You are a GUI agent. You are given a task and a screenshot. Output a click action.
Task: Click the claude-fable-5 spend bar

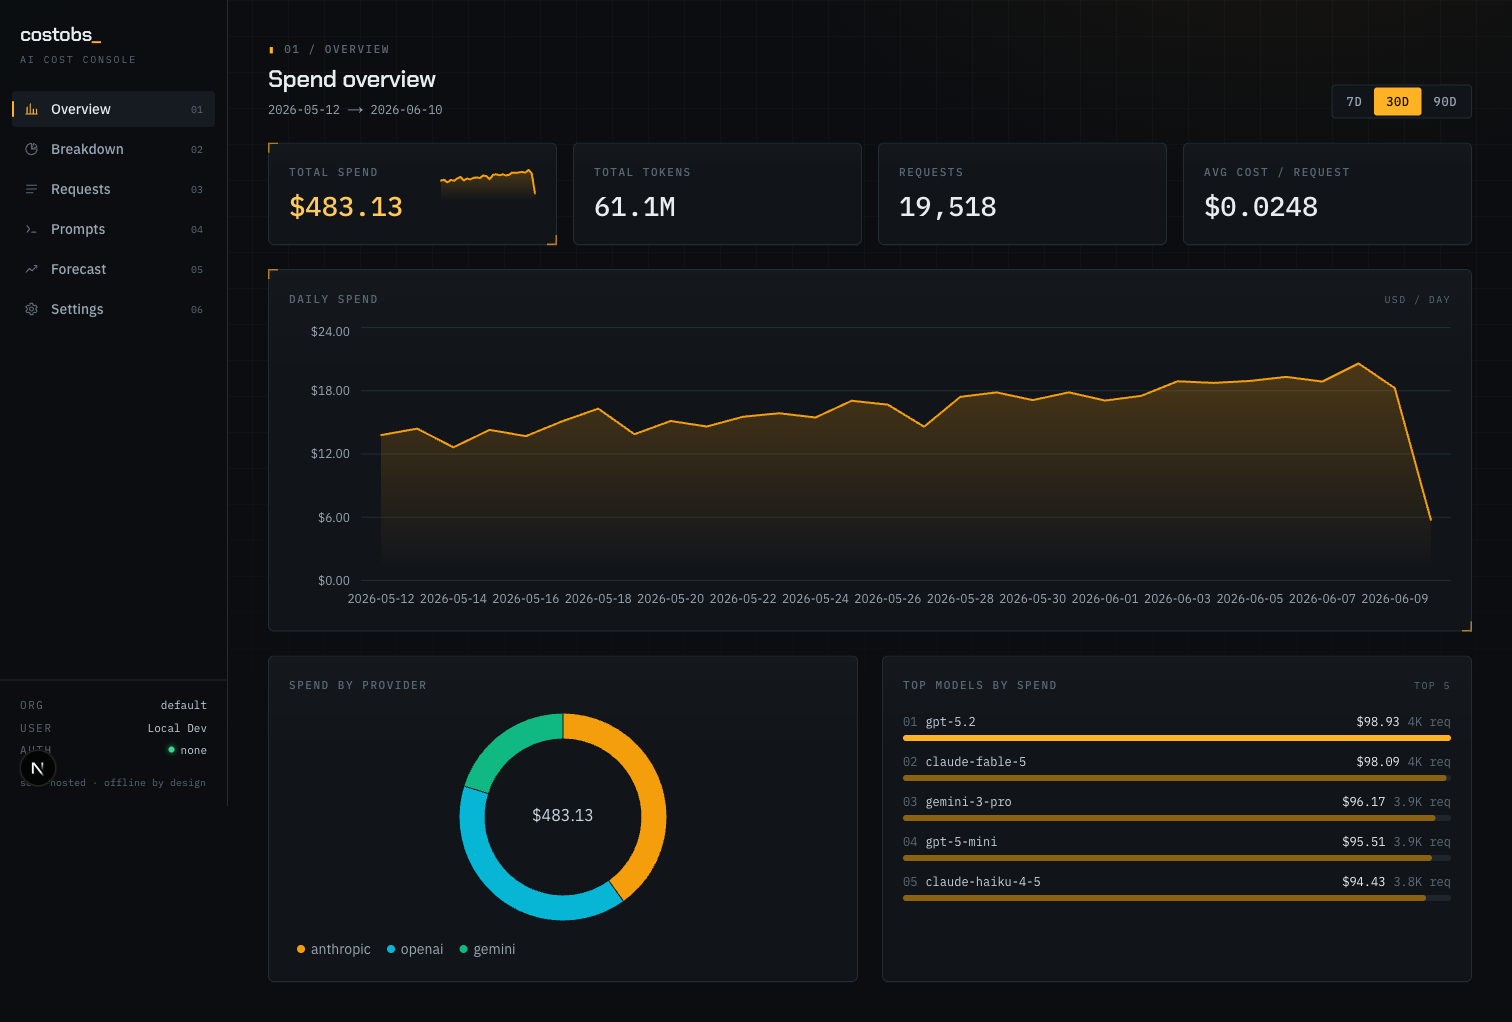(x=1177, y=778)
